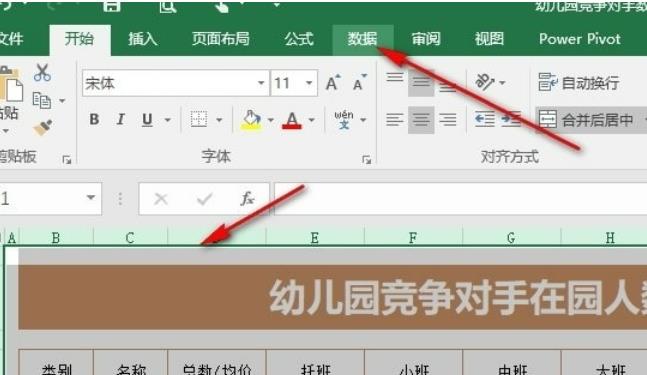This screenshot has height=375, width=647.
Task: Toggle Bold formatting
Action: coord(94,120)
